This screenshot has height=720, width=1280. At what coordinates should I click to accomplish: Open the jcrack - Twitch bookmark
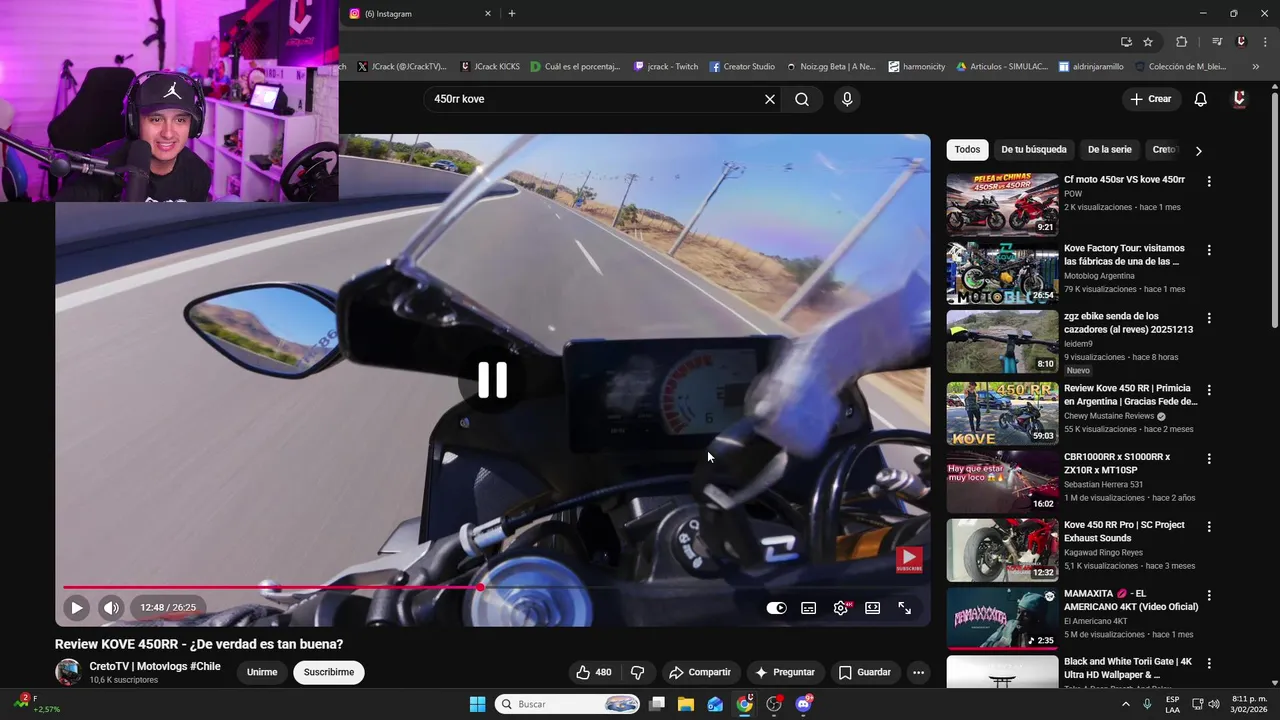tap(666, 67)
